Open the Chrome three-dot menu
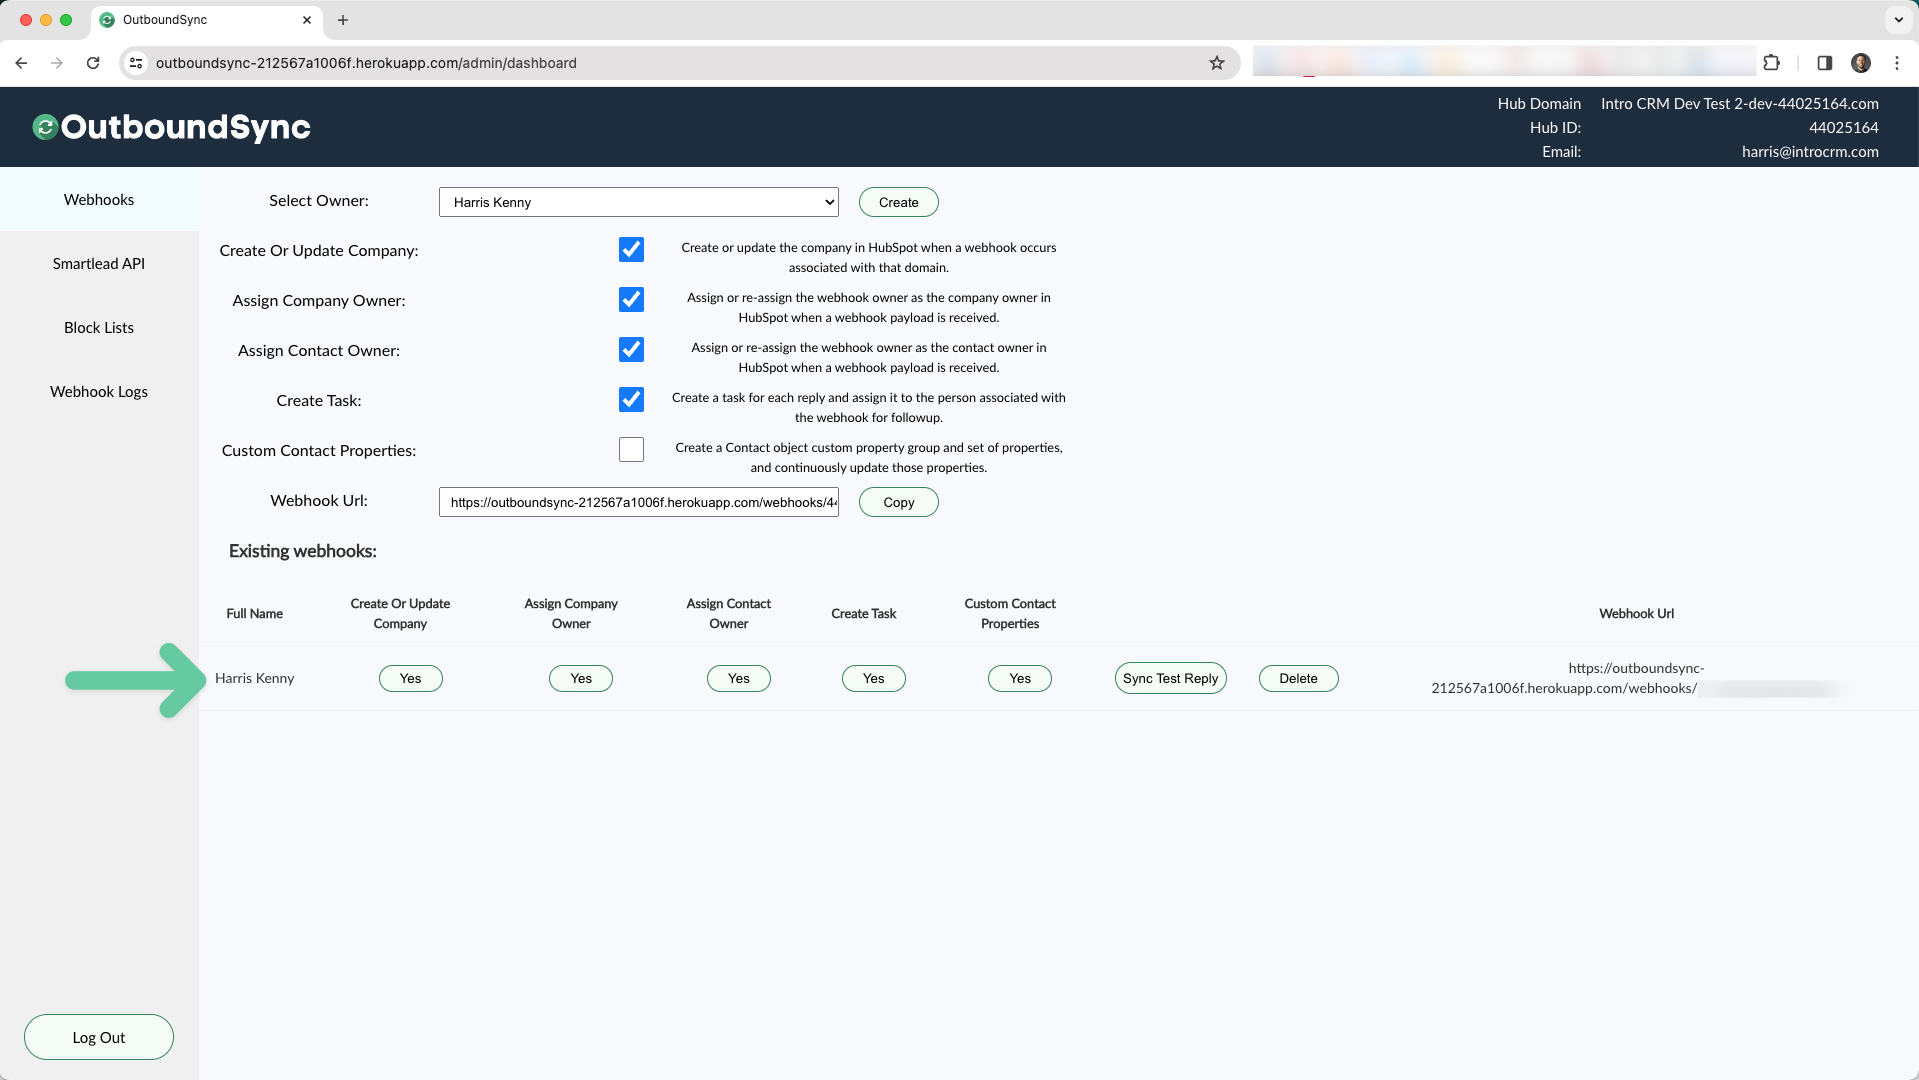This screenshot has height=1080, width=1919. [1896, 63]
